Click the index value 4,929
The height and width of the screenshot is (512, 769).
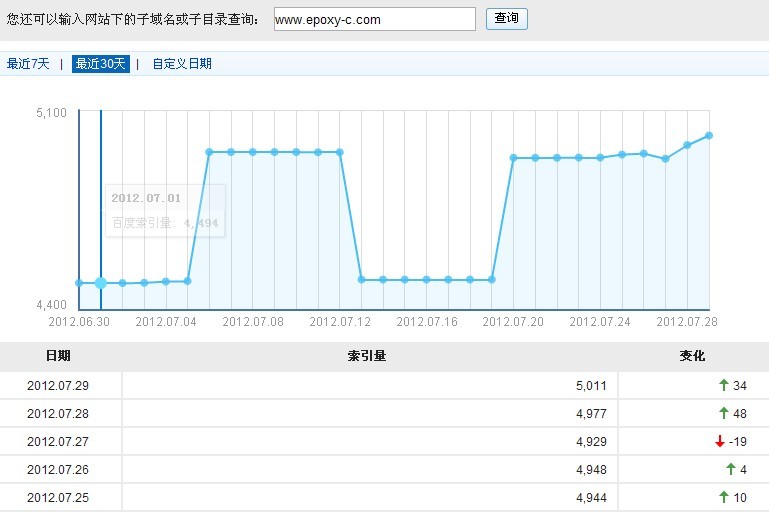[591, 441]
